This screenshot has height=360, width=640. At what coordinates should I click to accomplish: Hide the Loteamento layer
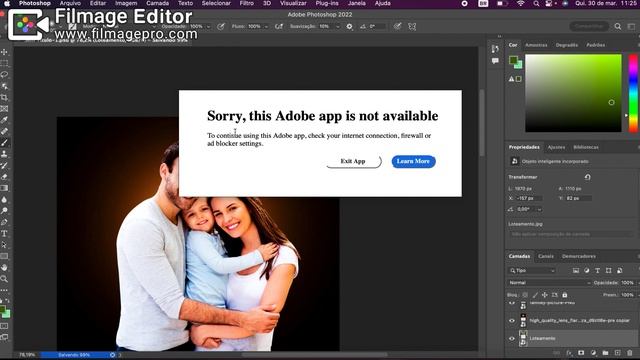tap(512, 338)
